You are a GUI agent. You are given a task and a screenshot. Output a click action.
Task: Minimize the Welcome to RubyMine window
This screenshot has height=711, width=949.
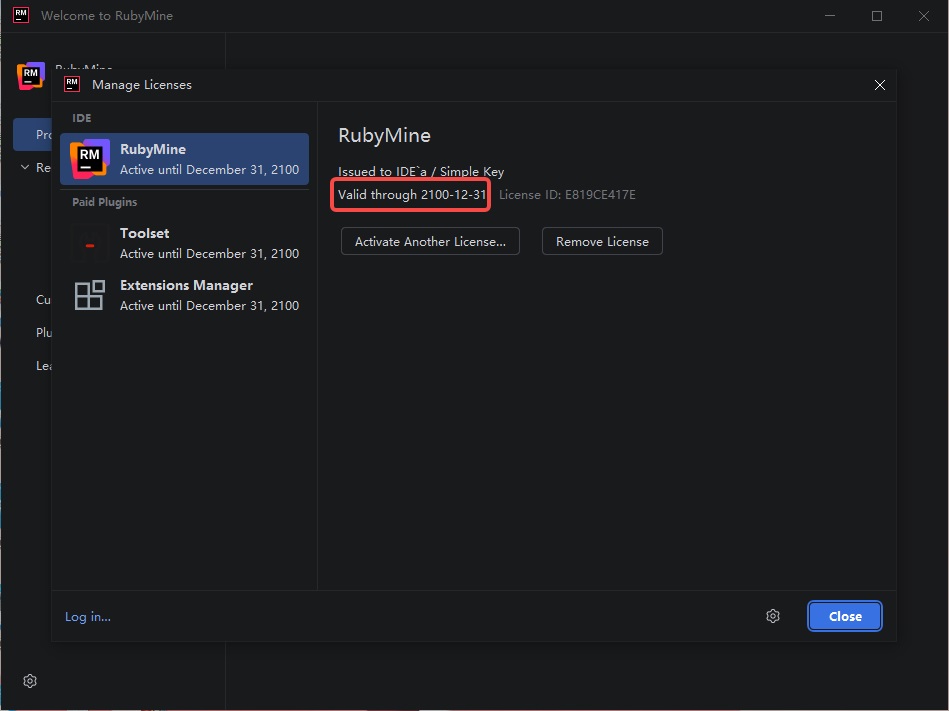830,16
